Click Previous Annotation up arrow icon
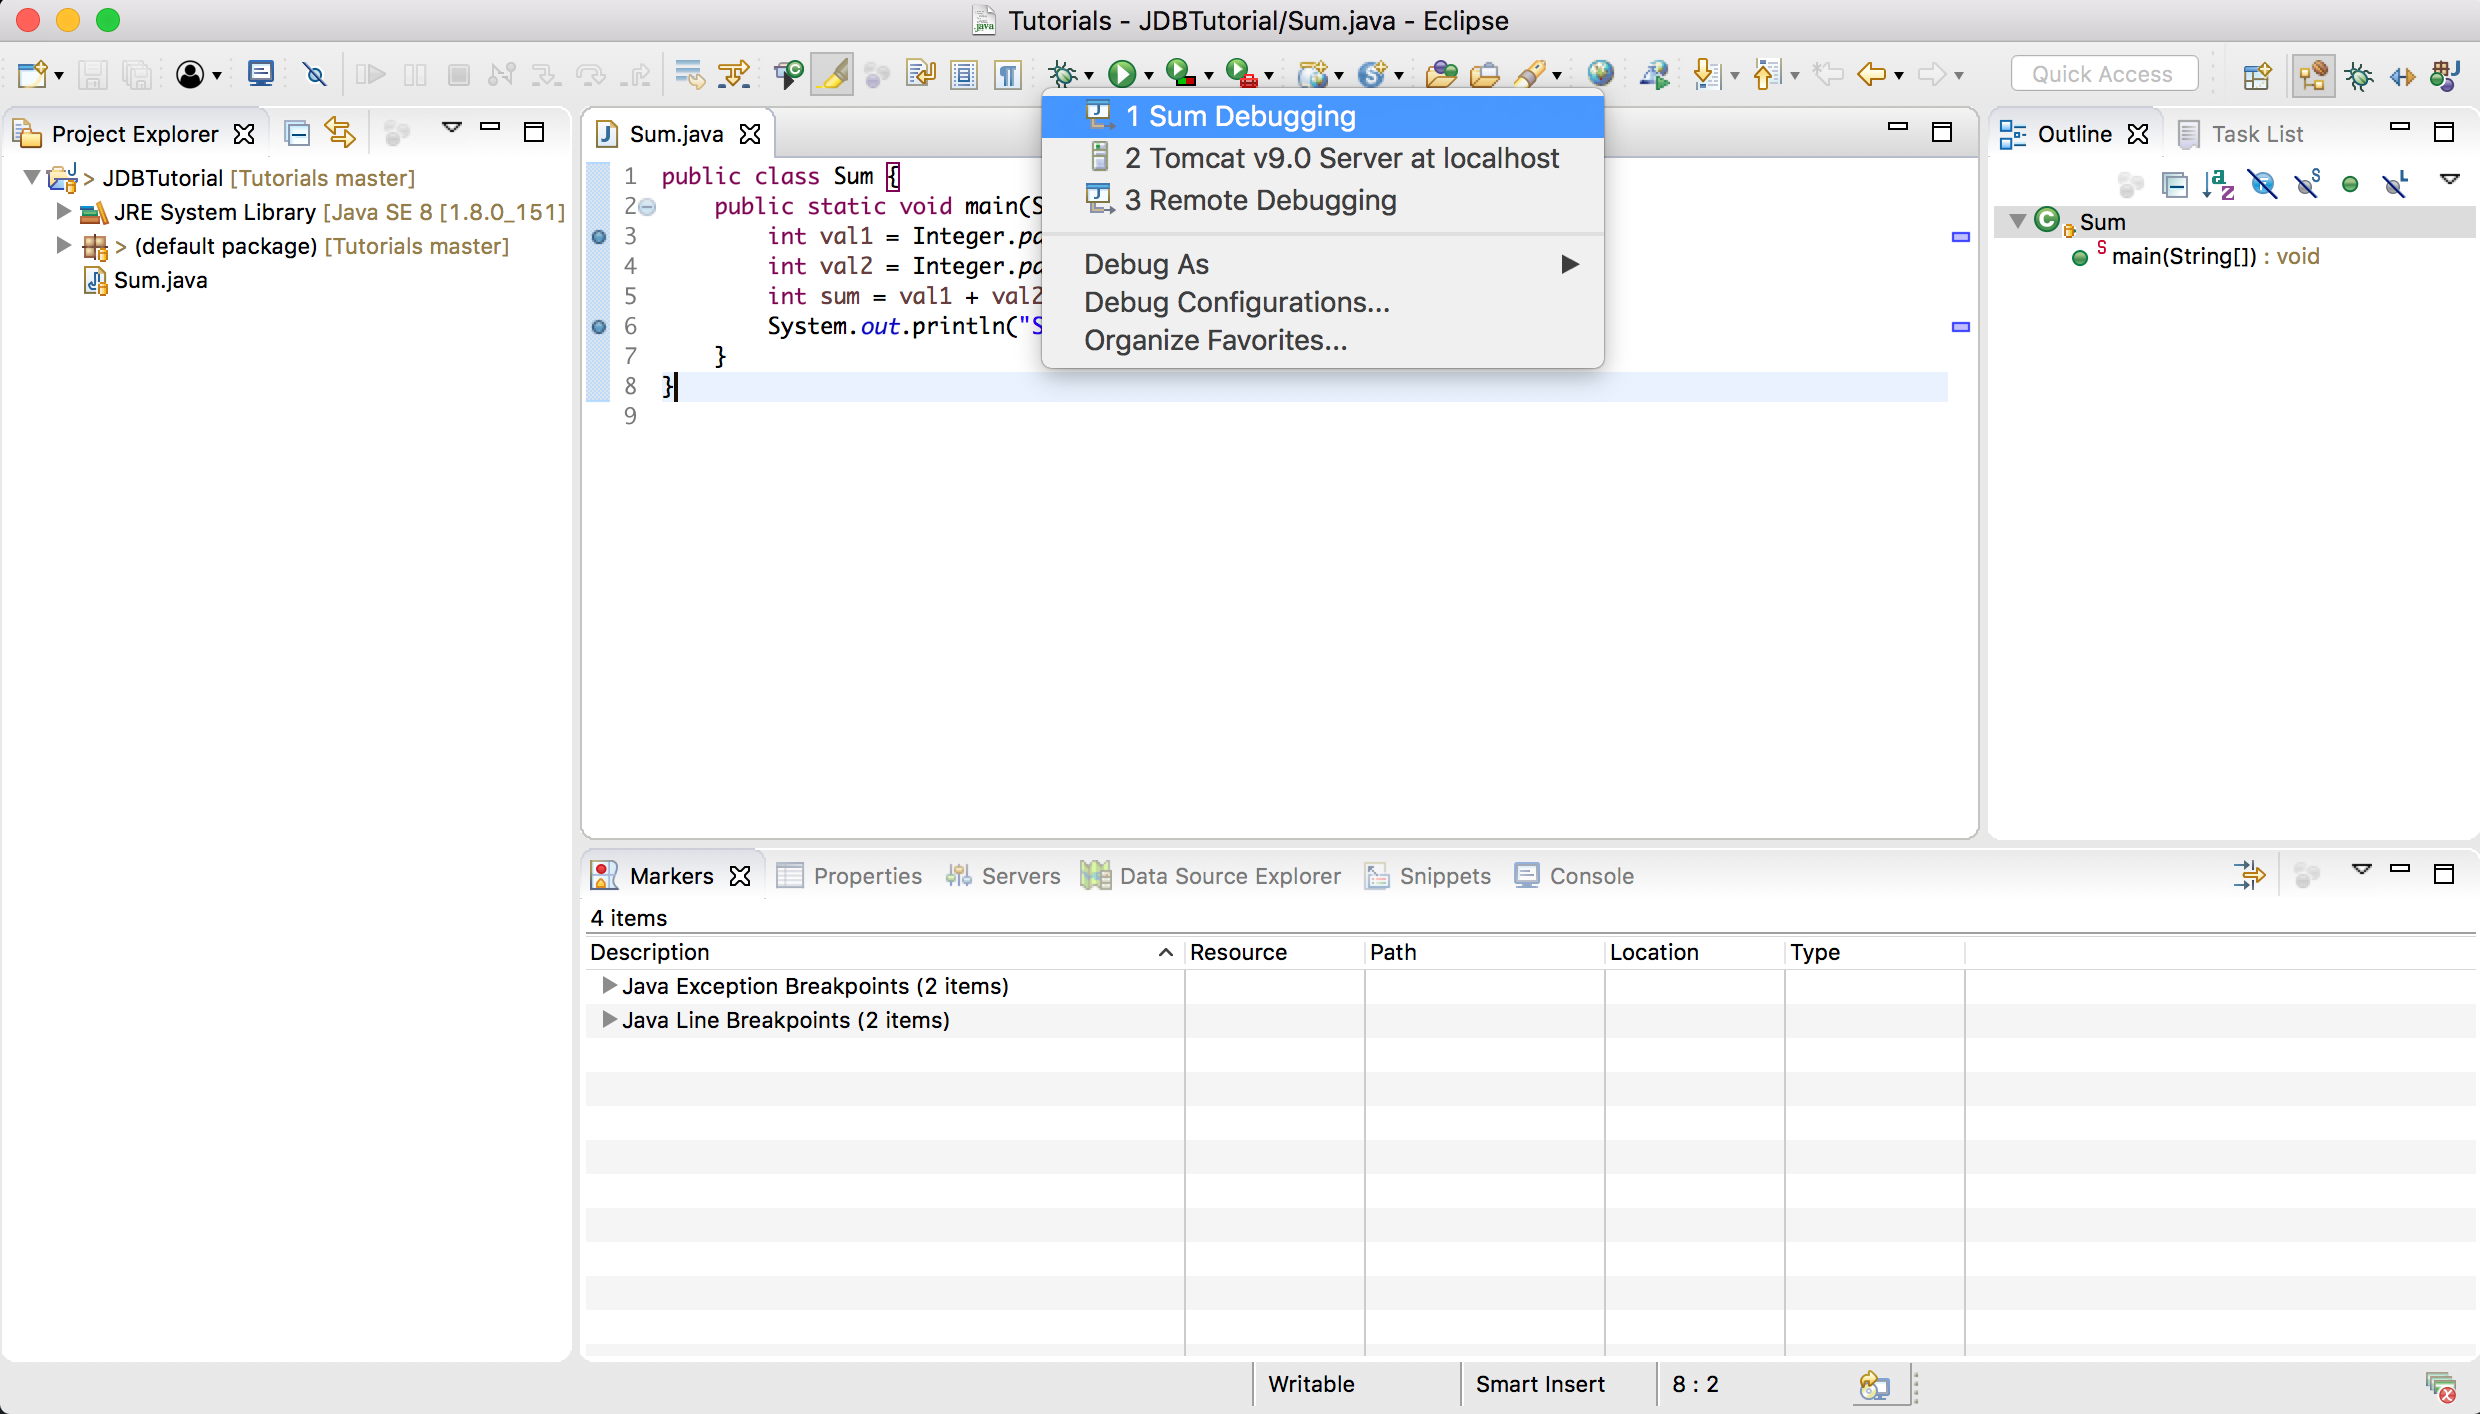Viewport: 2480px width, 1414px height. click(1766, 74)
